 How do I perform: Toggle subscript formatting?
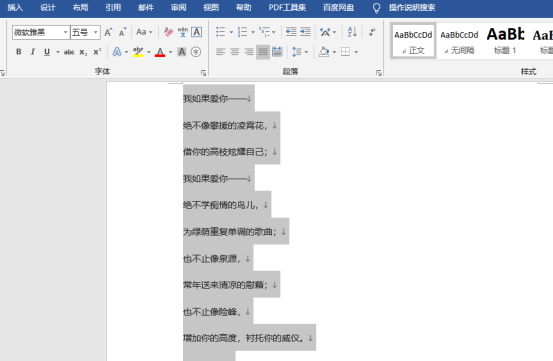(83, 52)
